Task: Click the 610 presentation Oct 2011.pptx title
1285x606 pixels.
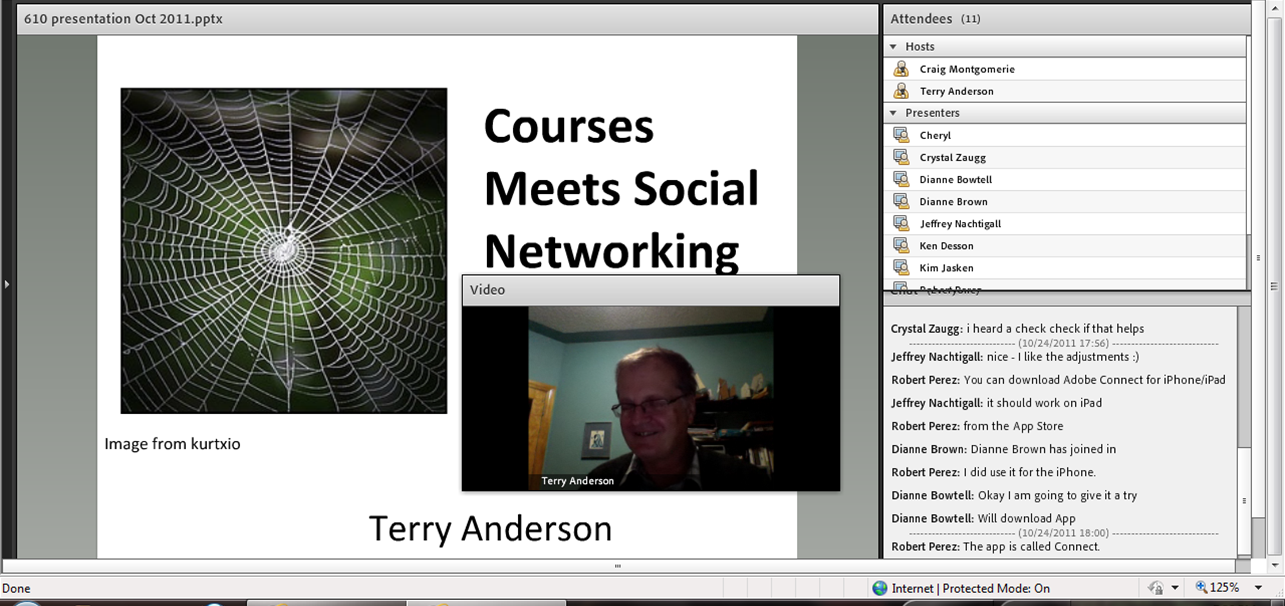Action: (123, 18)
